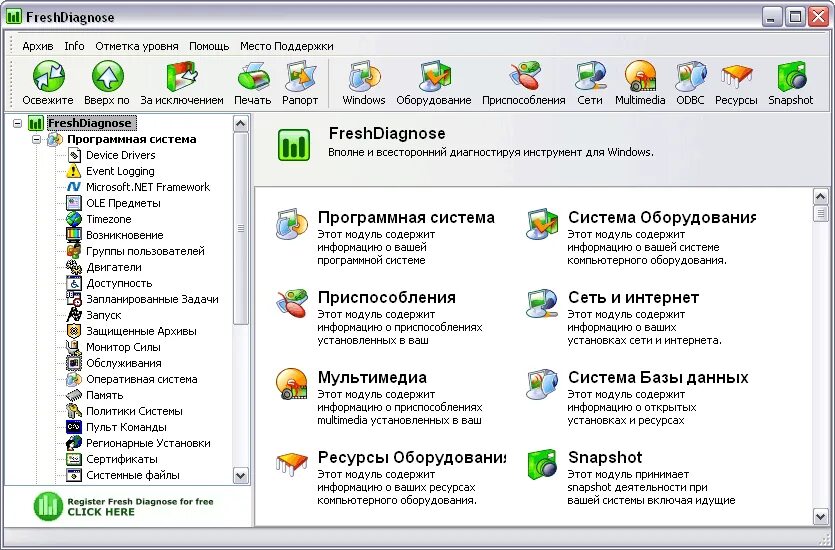Open the Место Поддержки menu
The height and width of the screenshot is (550, 835).
[x=287, y=46]
